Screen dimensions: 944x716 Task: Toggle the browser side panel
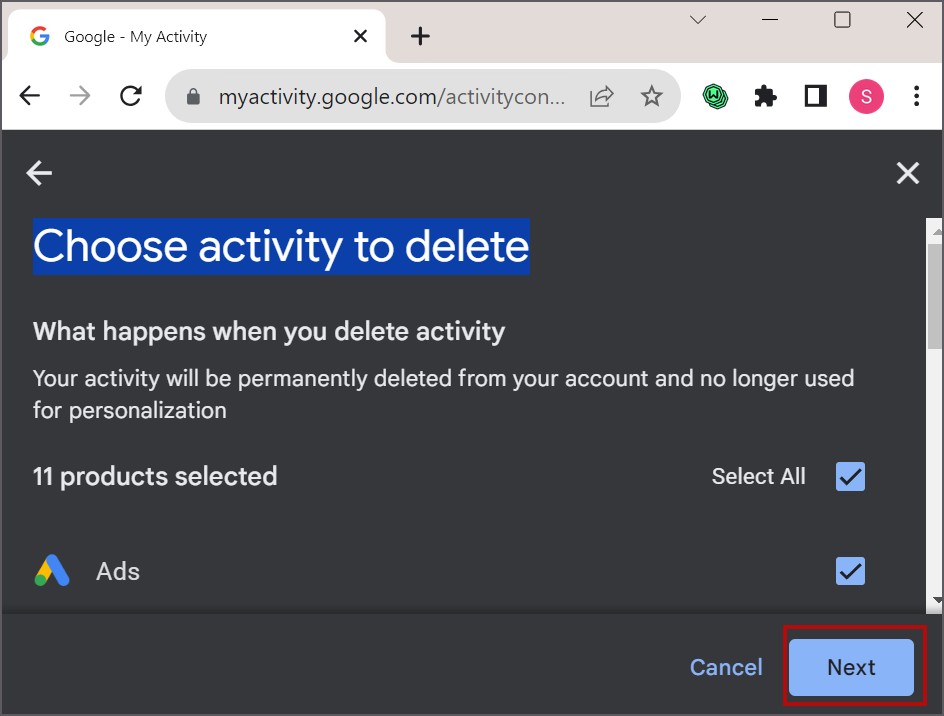point(816,96)
